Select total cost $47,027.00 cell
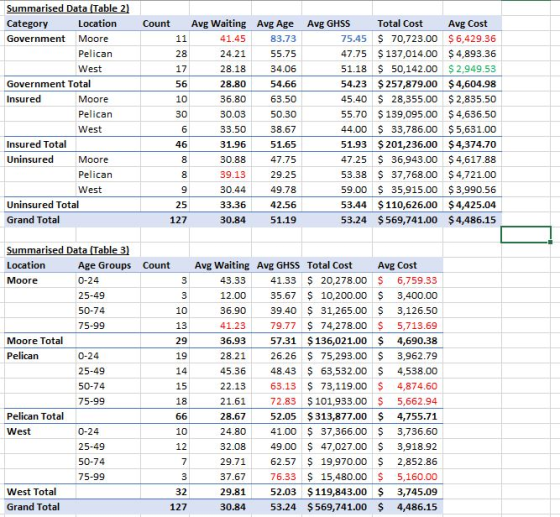The height and width of the screenshot is (517, 560). pos(337,446)
